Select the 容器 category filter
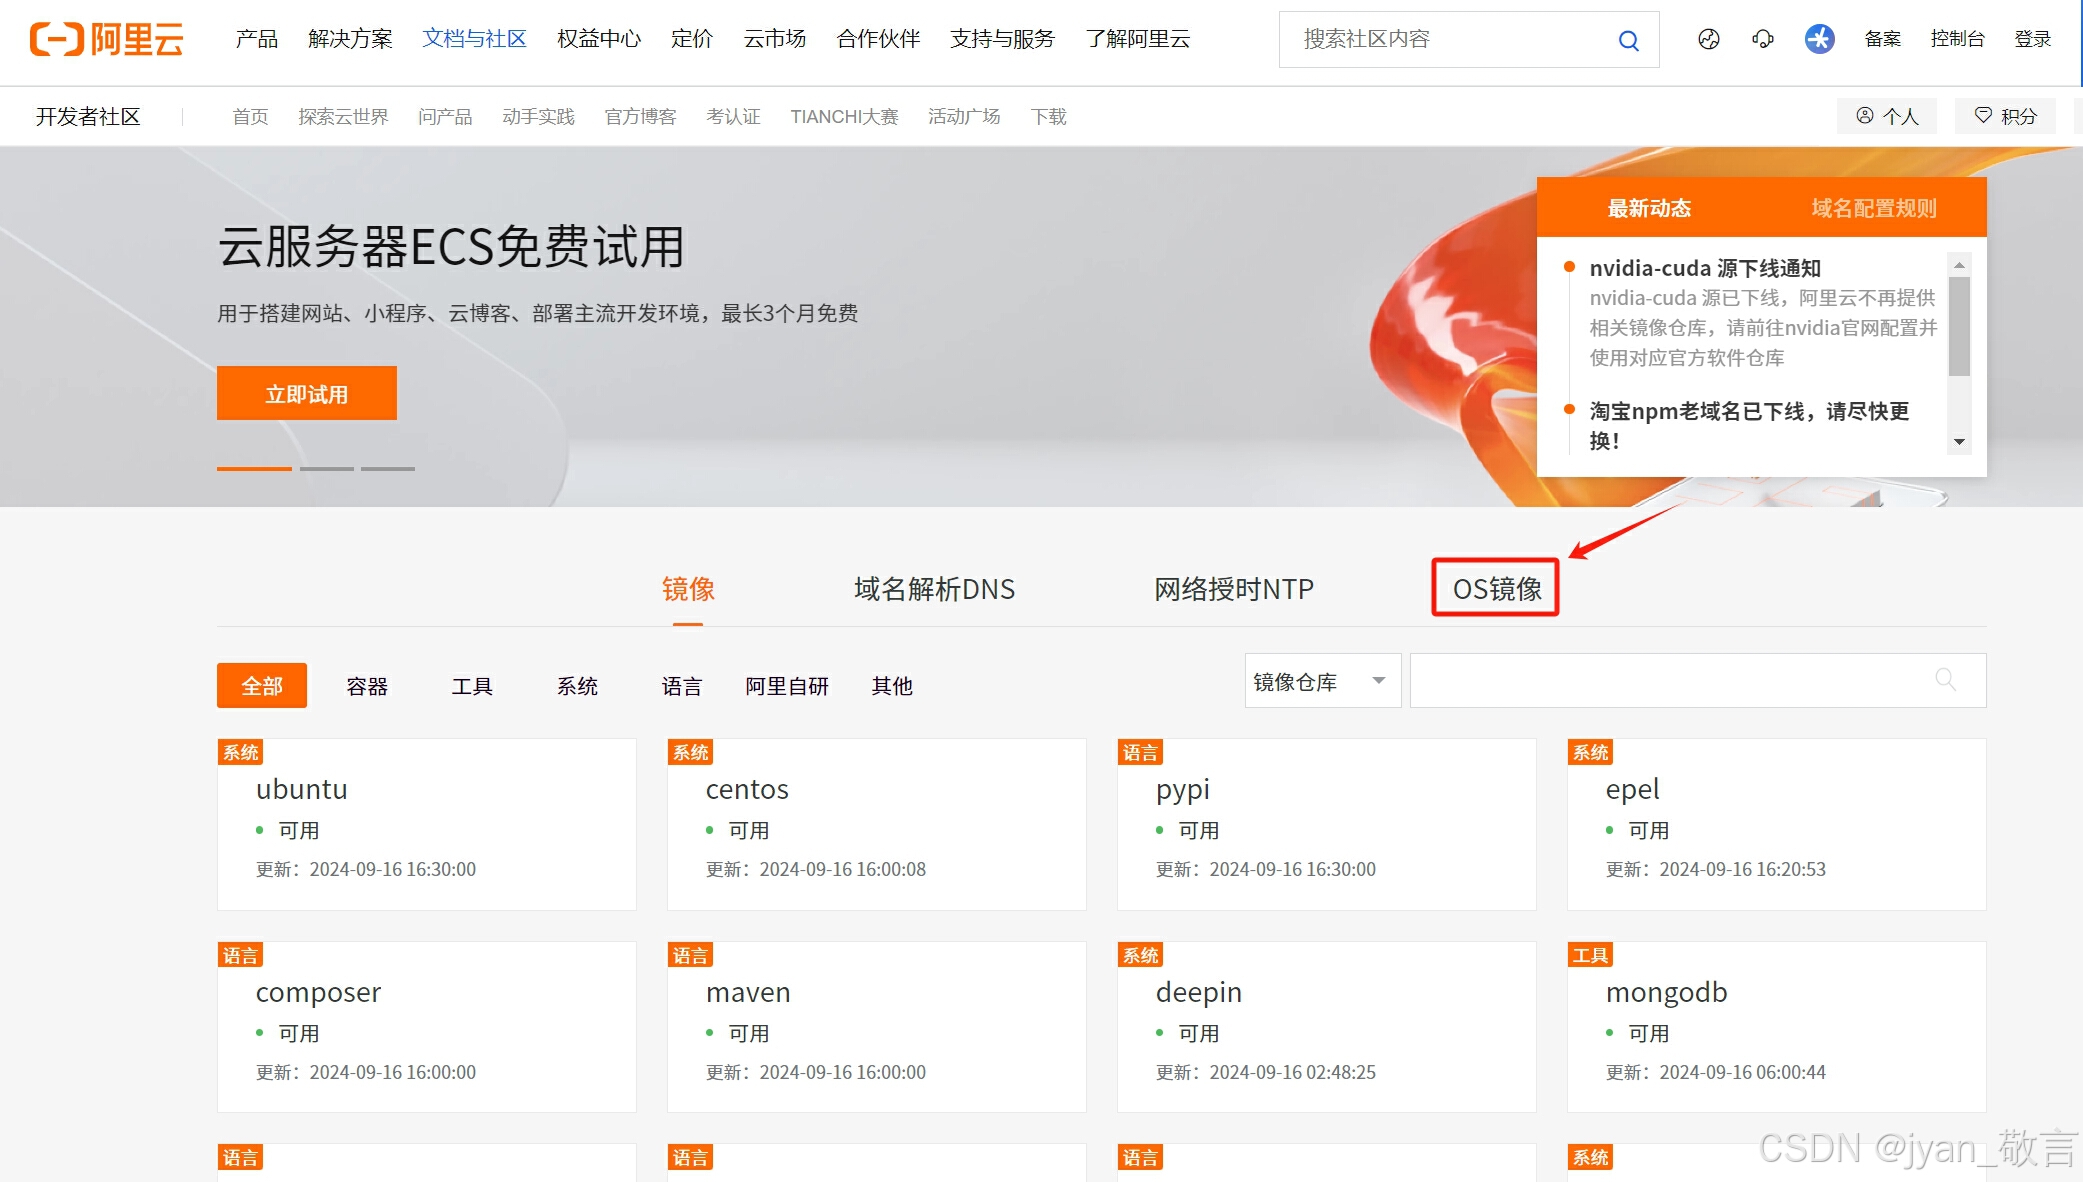2083x1182 pixels. pos(367,686)
